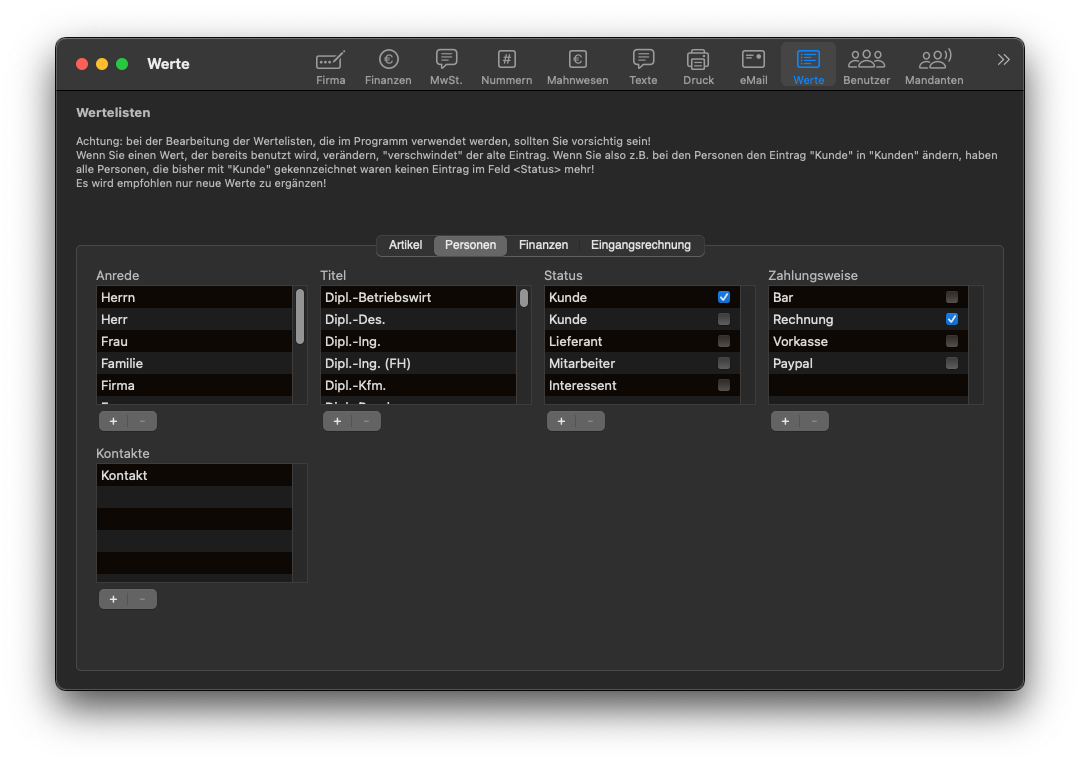Click plus button under Kontakte list

click(x=113, y=599)
